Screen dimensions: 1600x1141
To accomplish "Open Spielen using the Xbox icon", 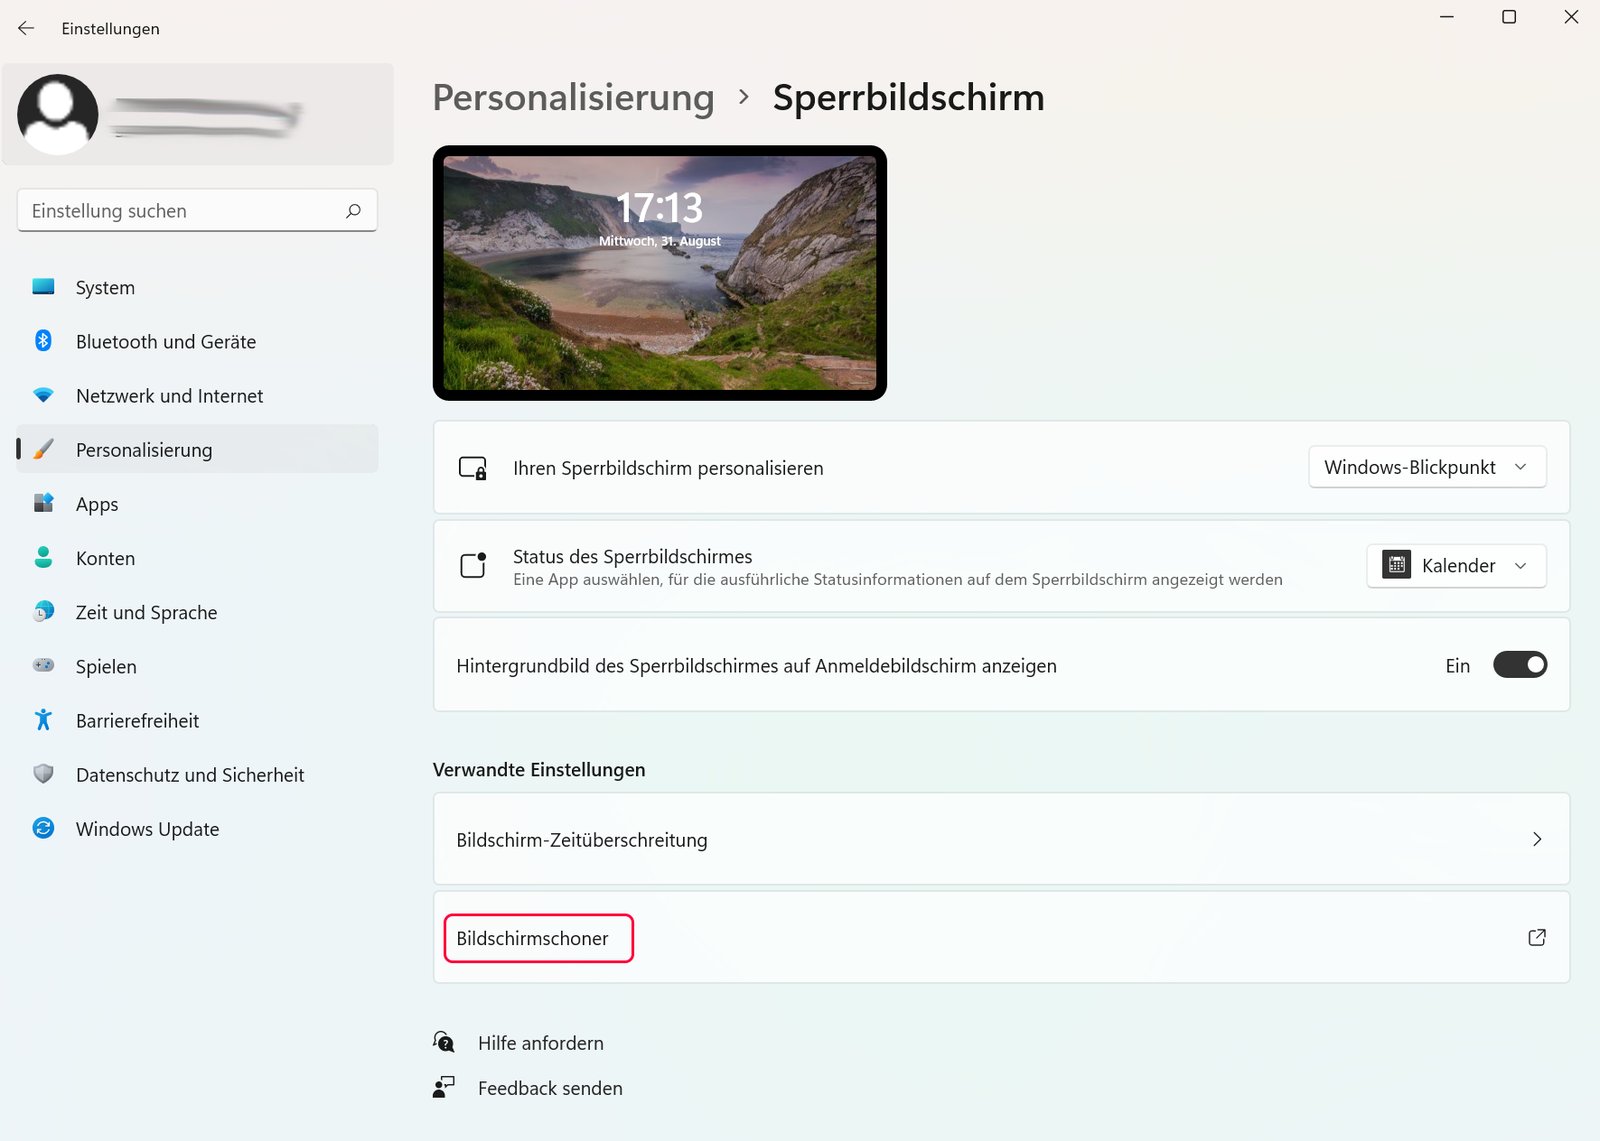I will coord(43,666).
